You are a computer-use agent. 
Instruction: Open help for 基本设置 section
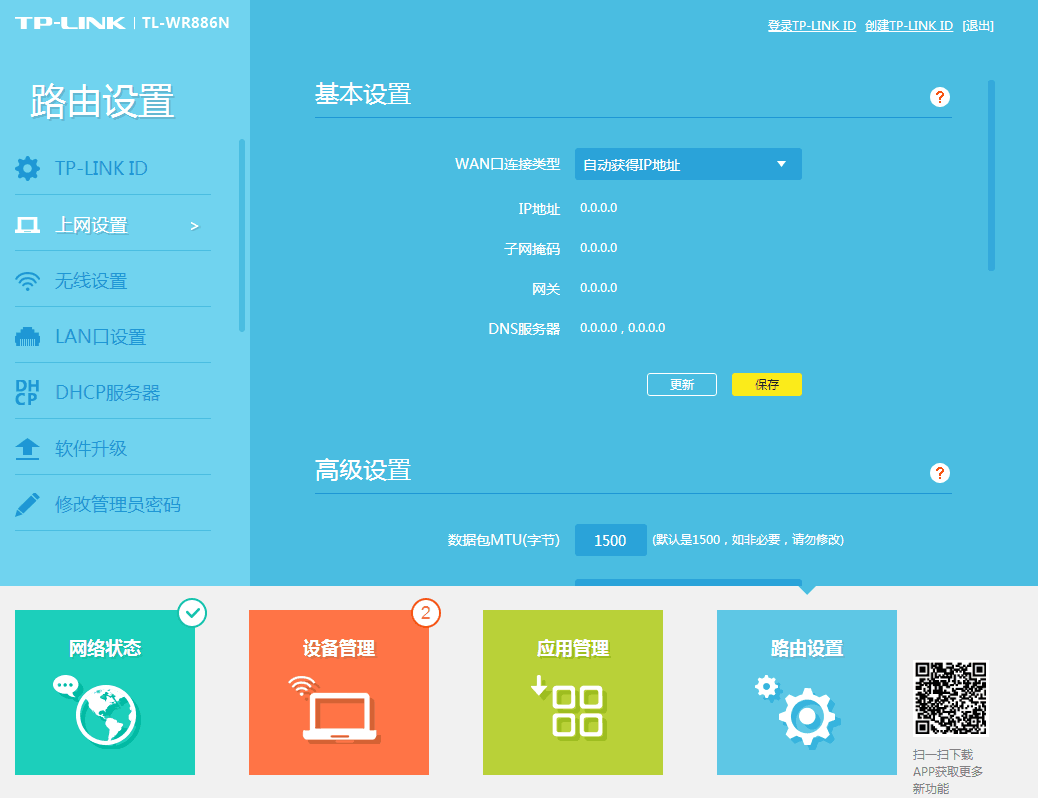coord(939,97)
